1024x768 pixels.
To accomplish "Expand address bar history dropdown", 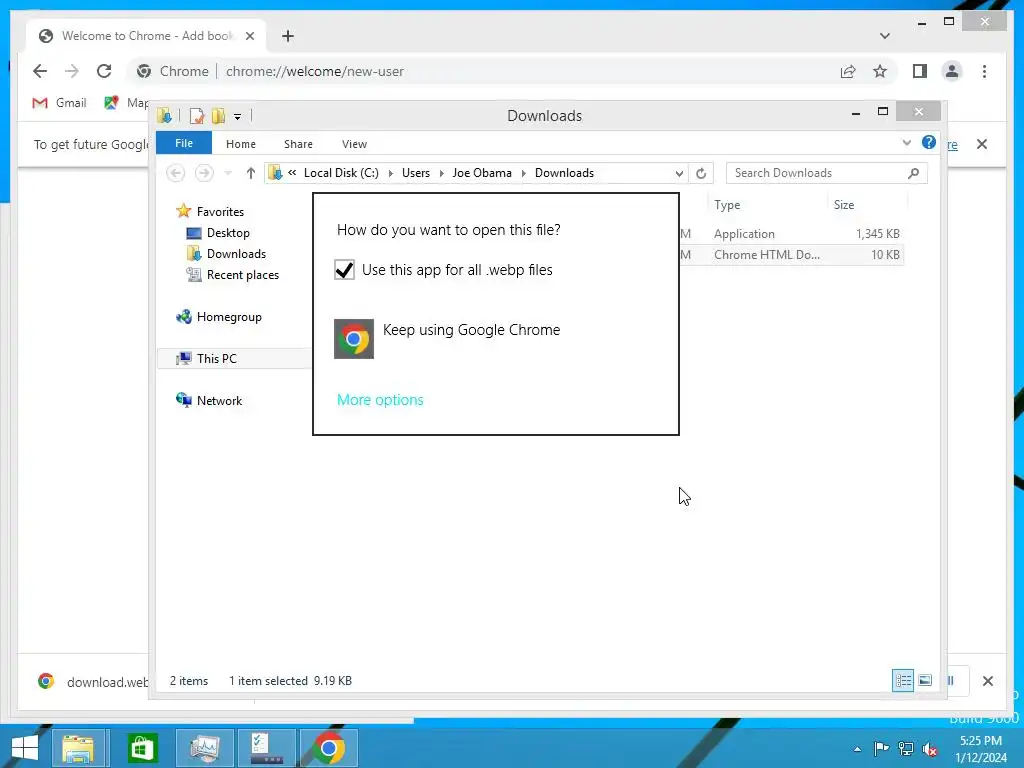I will [x=679, y=173].
